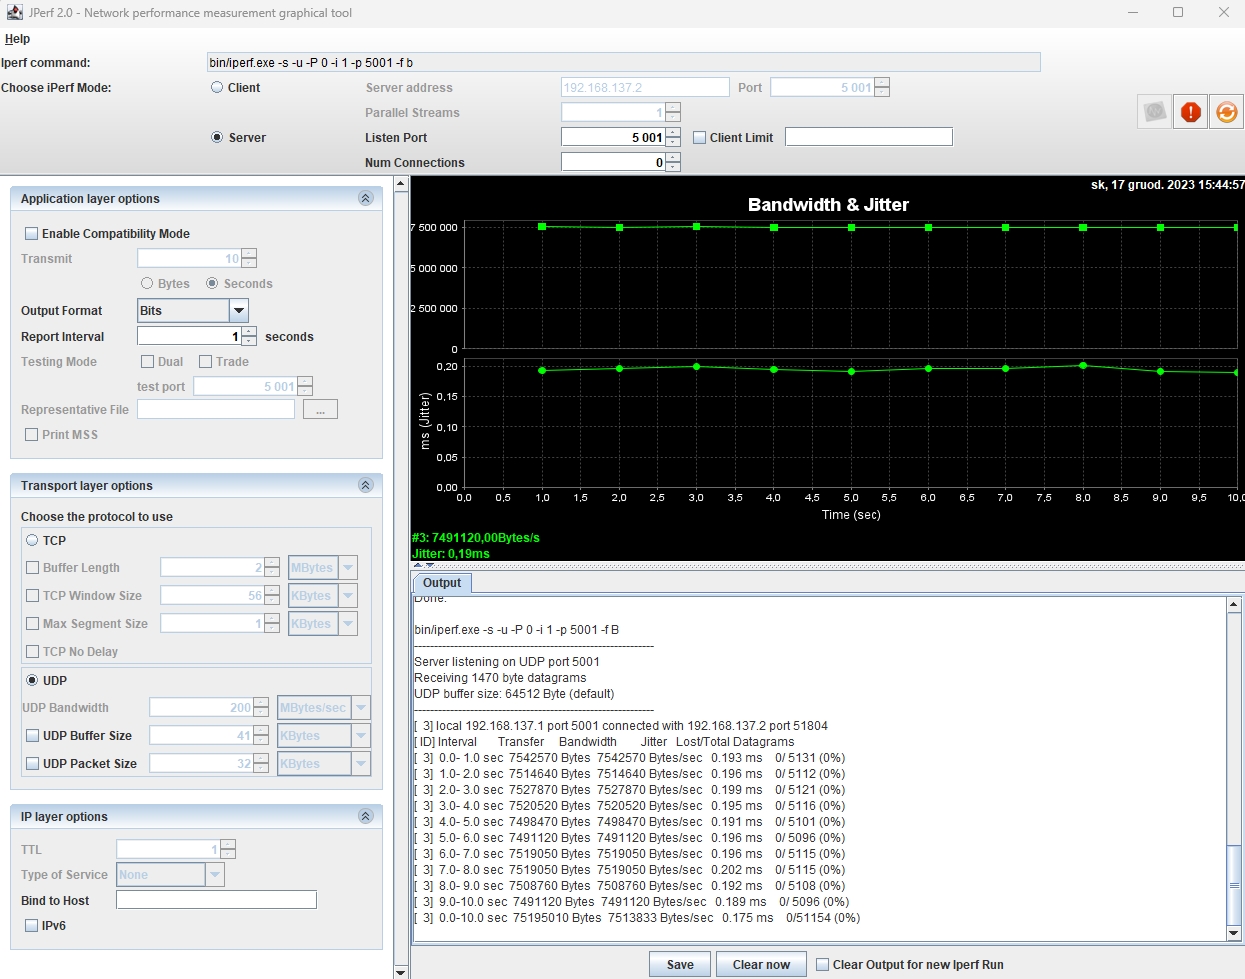Collapse the Application layer options panel
The width and height of the screenshot is (1245, 979).
point(365,199)
